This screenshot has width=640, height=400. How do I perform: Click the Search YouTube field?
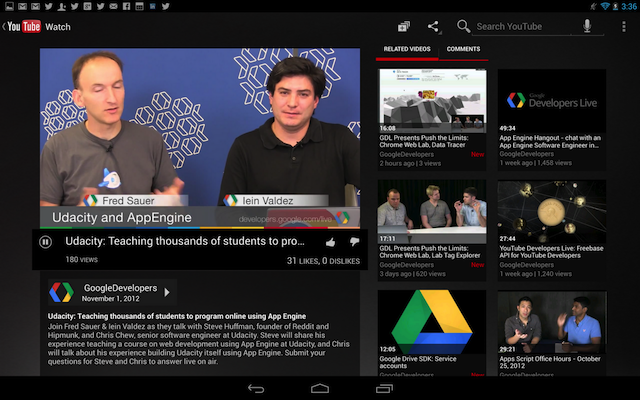click(520, 27)
